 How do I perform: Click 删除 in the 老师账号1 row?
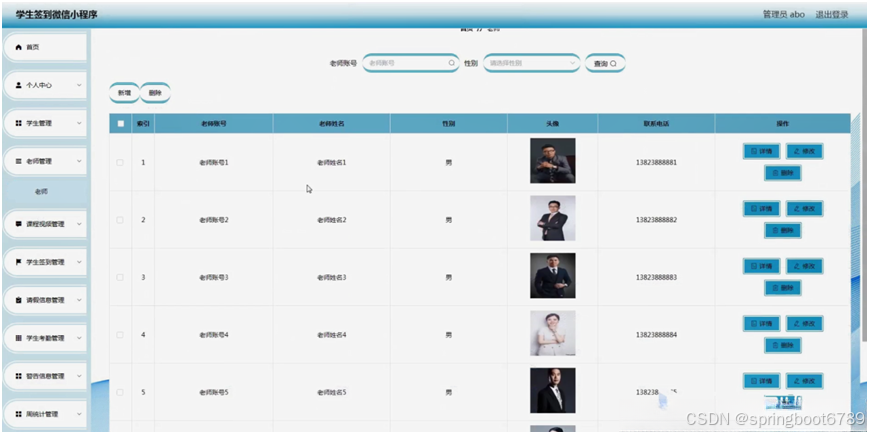tap(783, 173)
